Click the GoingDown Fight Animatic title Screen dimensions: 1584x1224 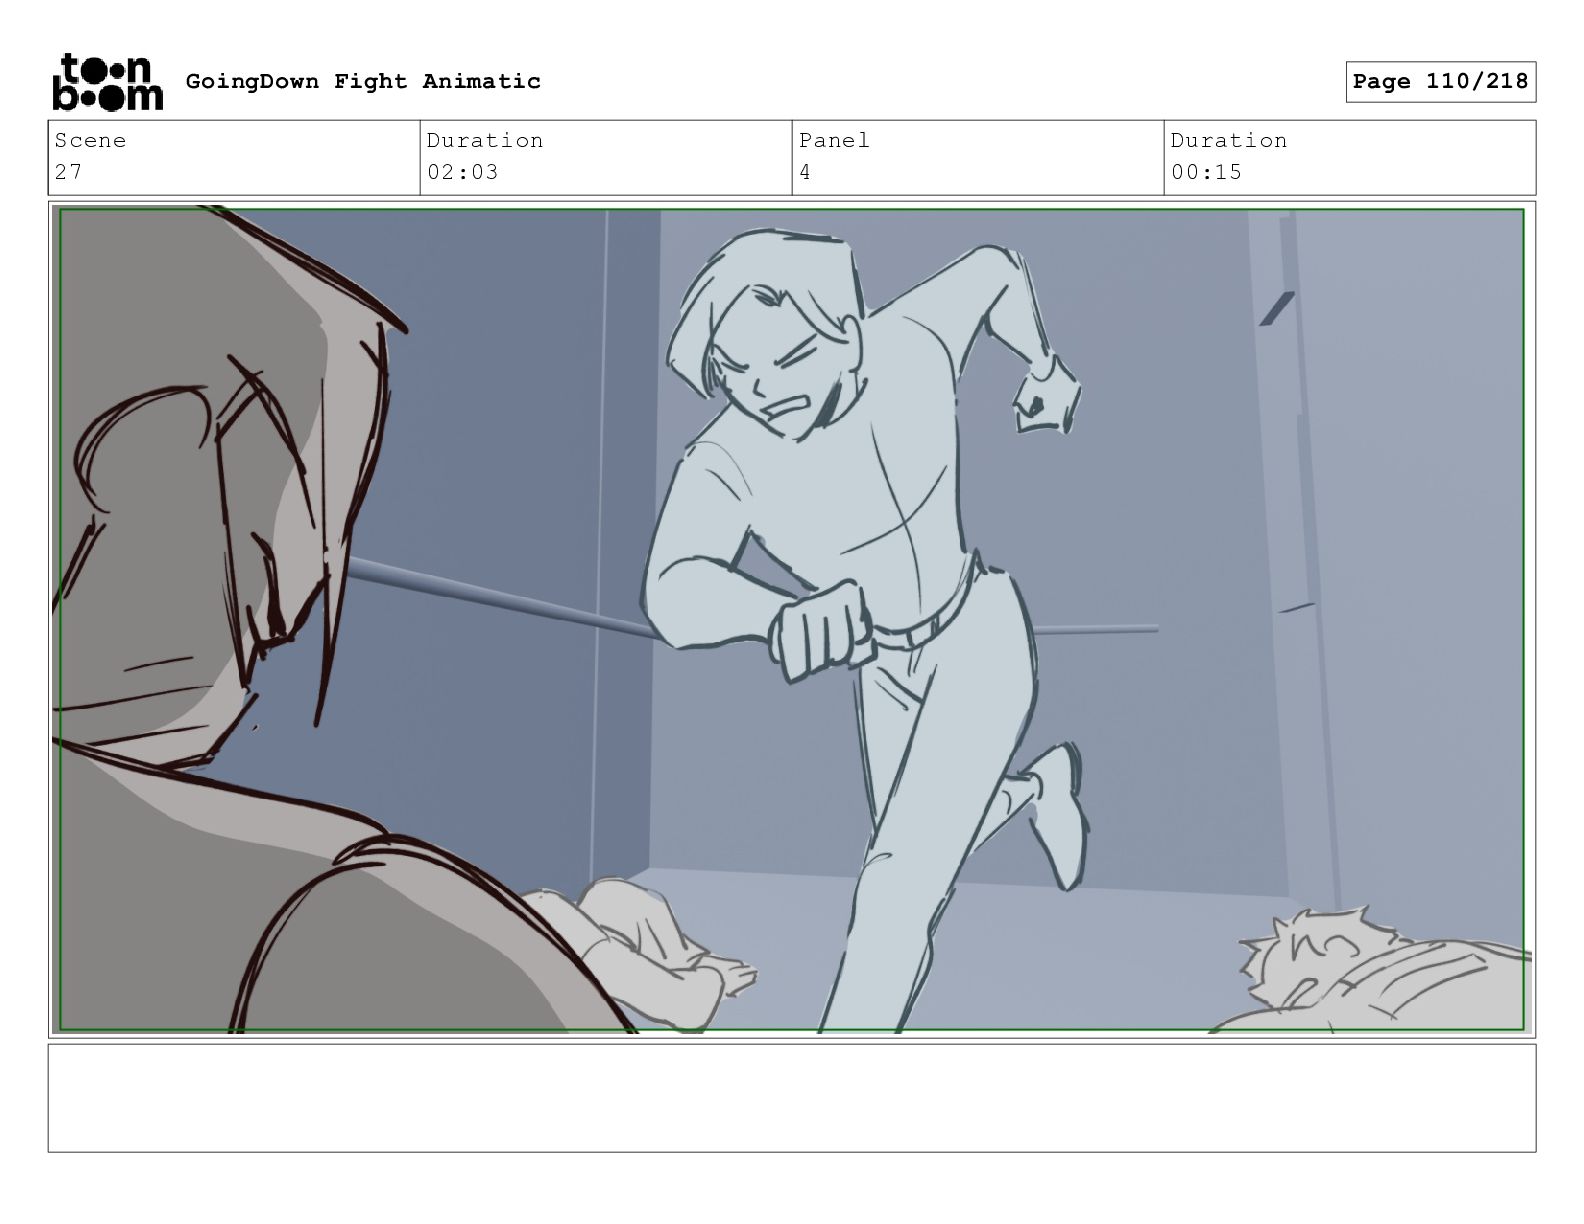[363, 81]
